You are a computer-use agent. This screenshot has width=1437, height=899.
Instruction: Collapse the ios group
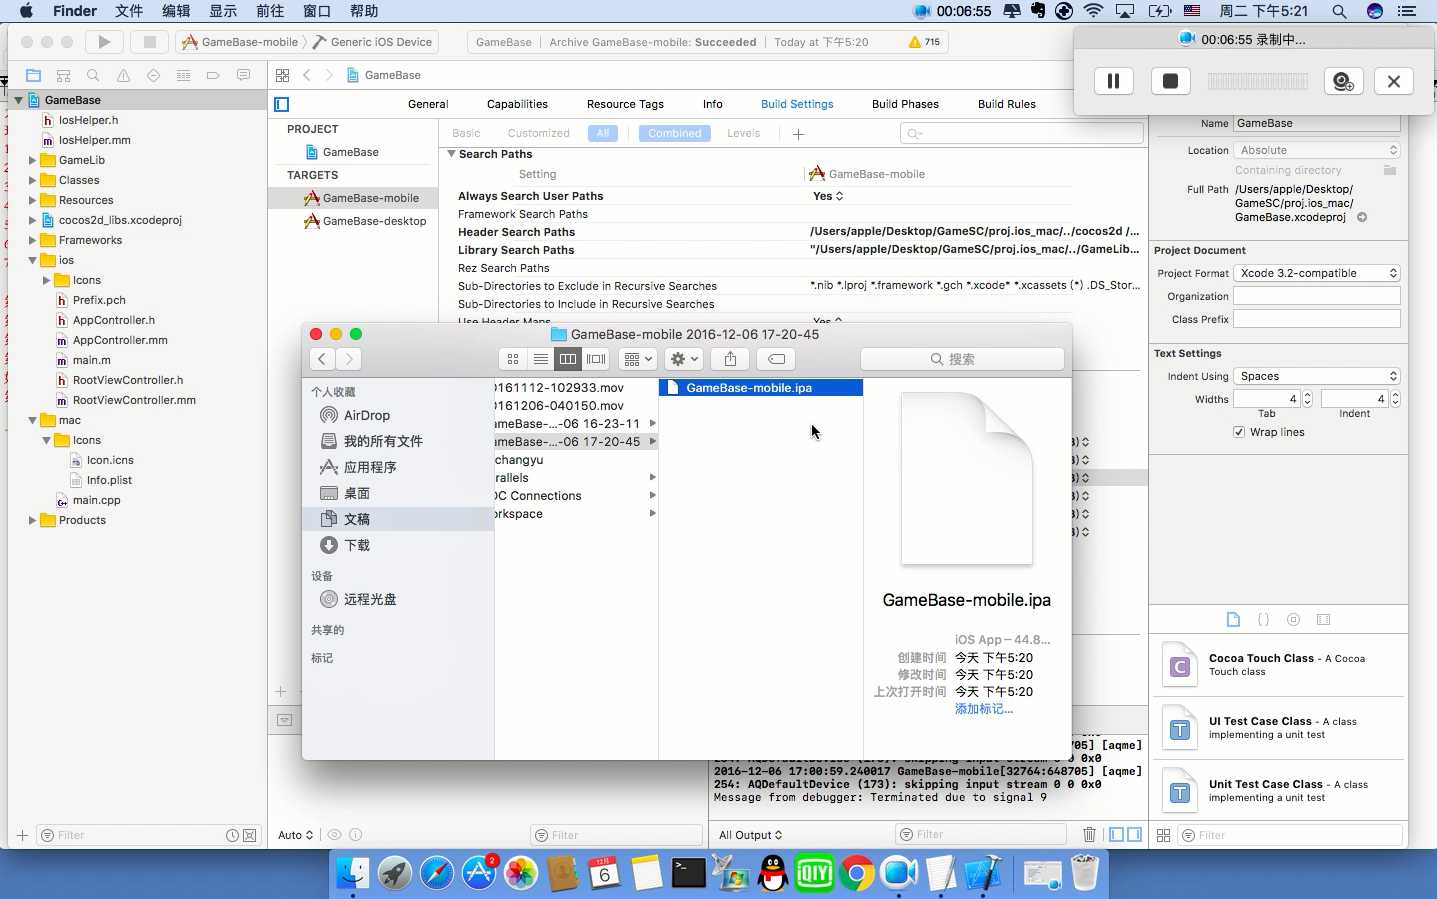coord(32,260)
